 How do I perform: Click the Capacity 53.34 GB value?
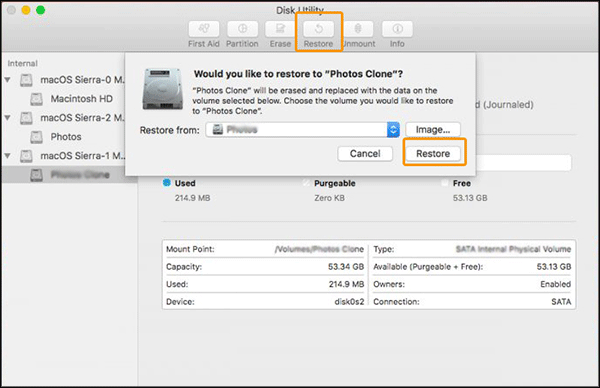[x=346, y=267]
